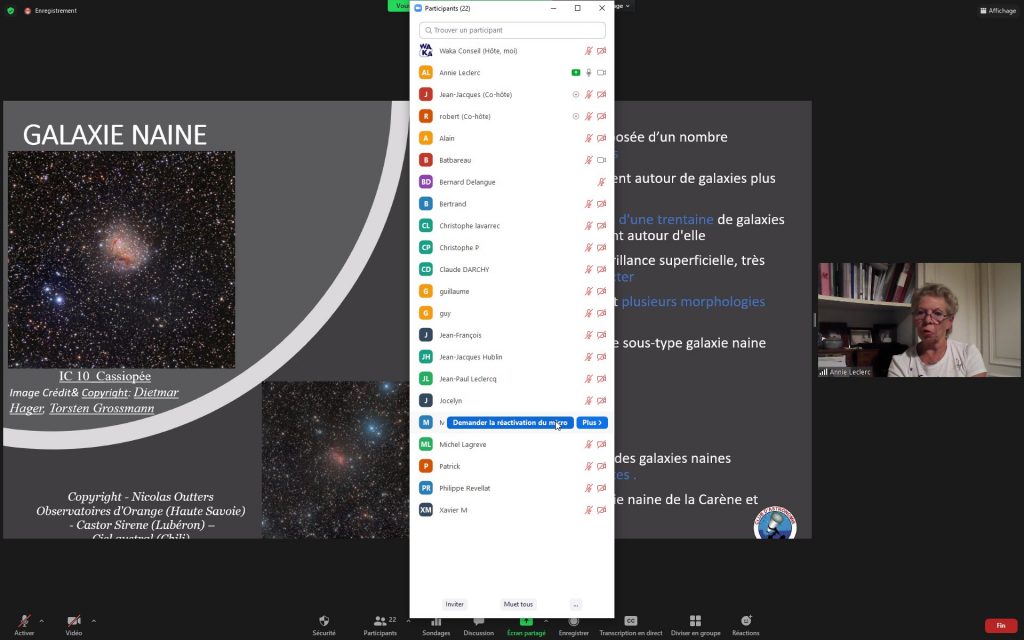
Task: Click Bernard Delangue's muted microphone icon
Action: pyautogui.click(x=601, y=182)
